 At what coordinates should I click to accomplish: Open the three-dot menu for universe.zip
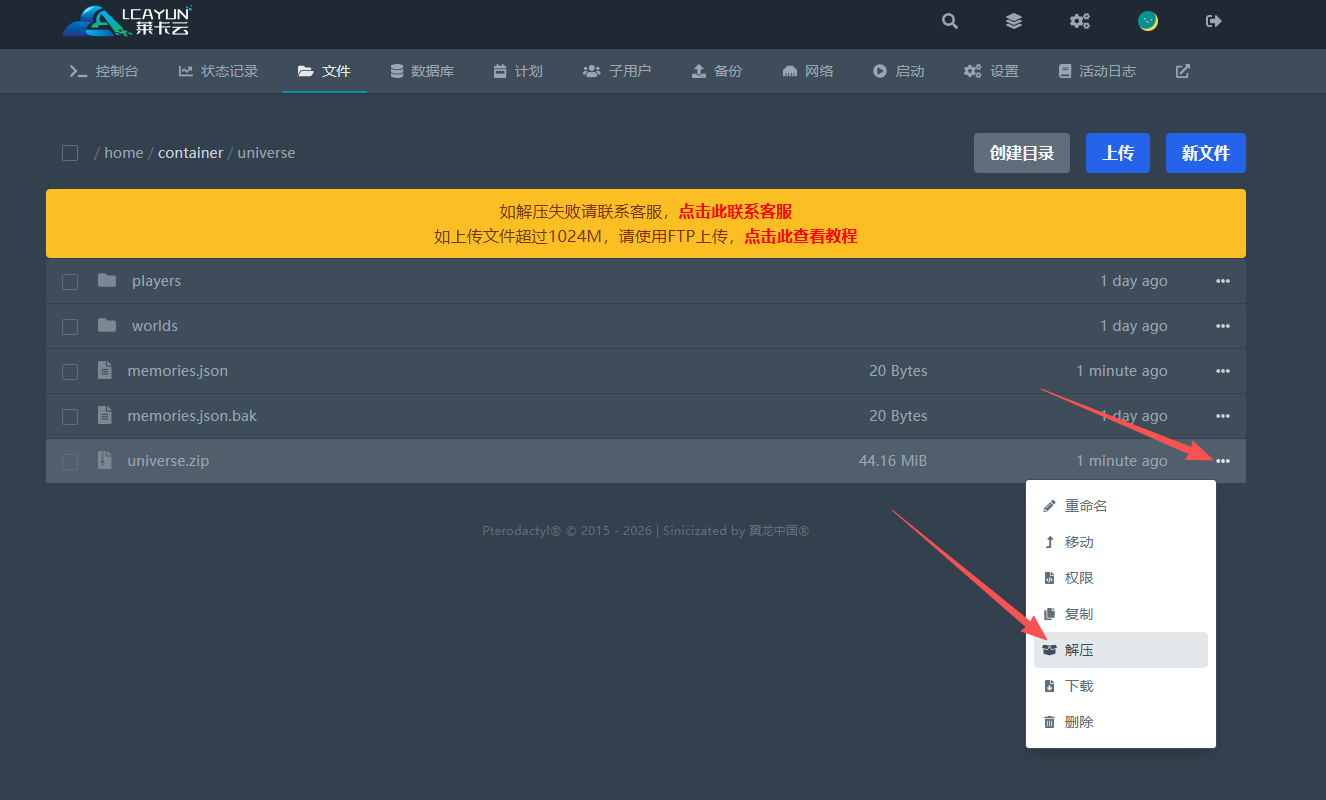[1222, 461]
